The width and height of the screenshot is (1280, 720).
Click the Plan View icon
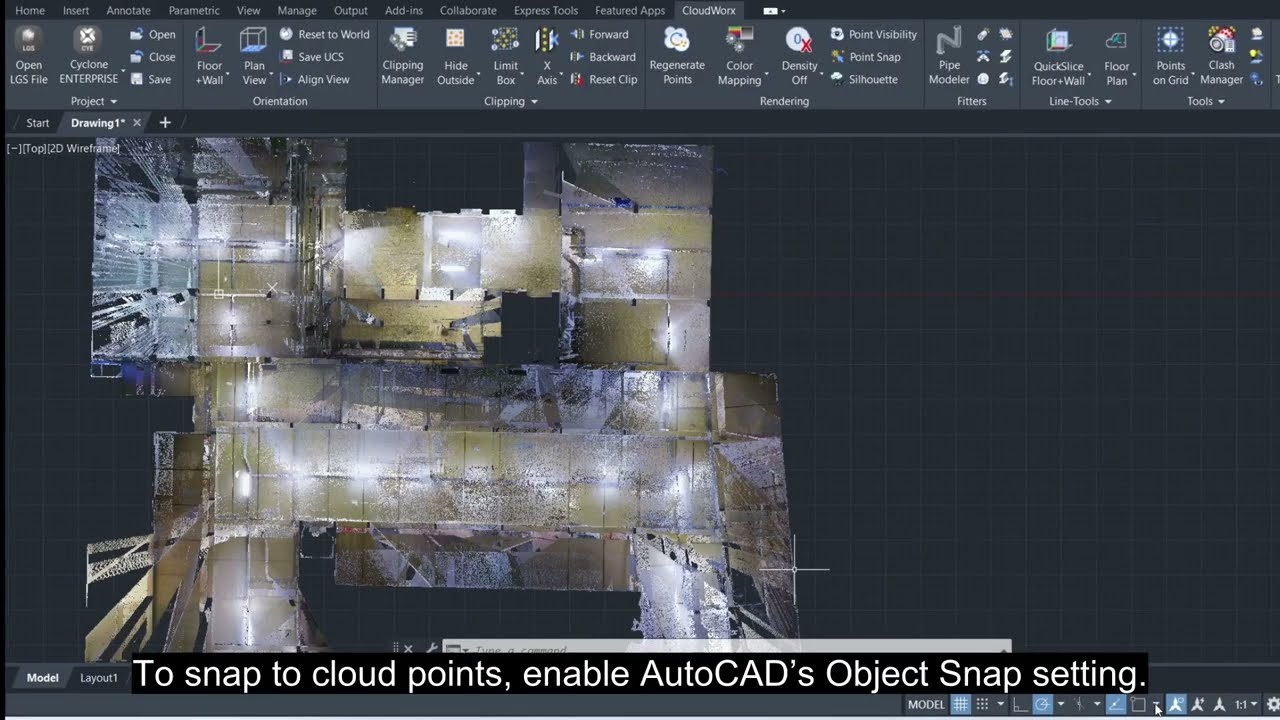[x=254, y=40]
